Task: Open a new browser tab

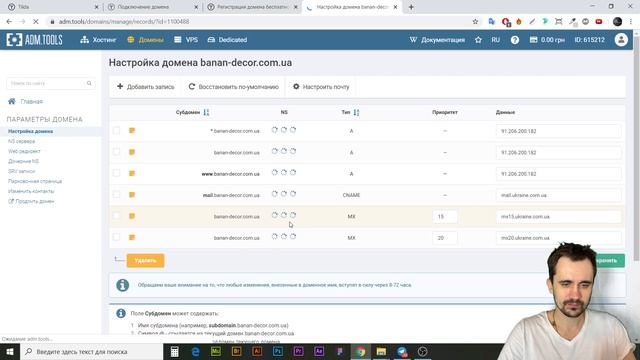Action: [411, 7]
